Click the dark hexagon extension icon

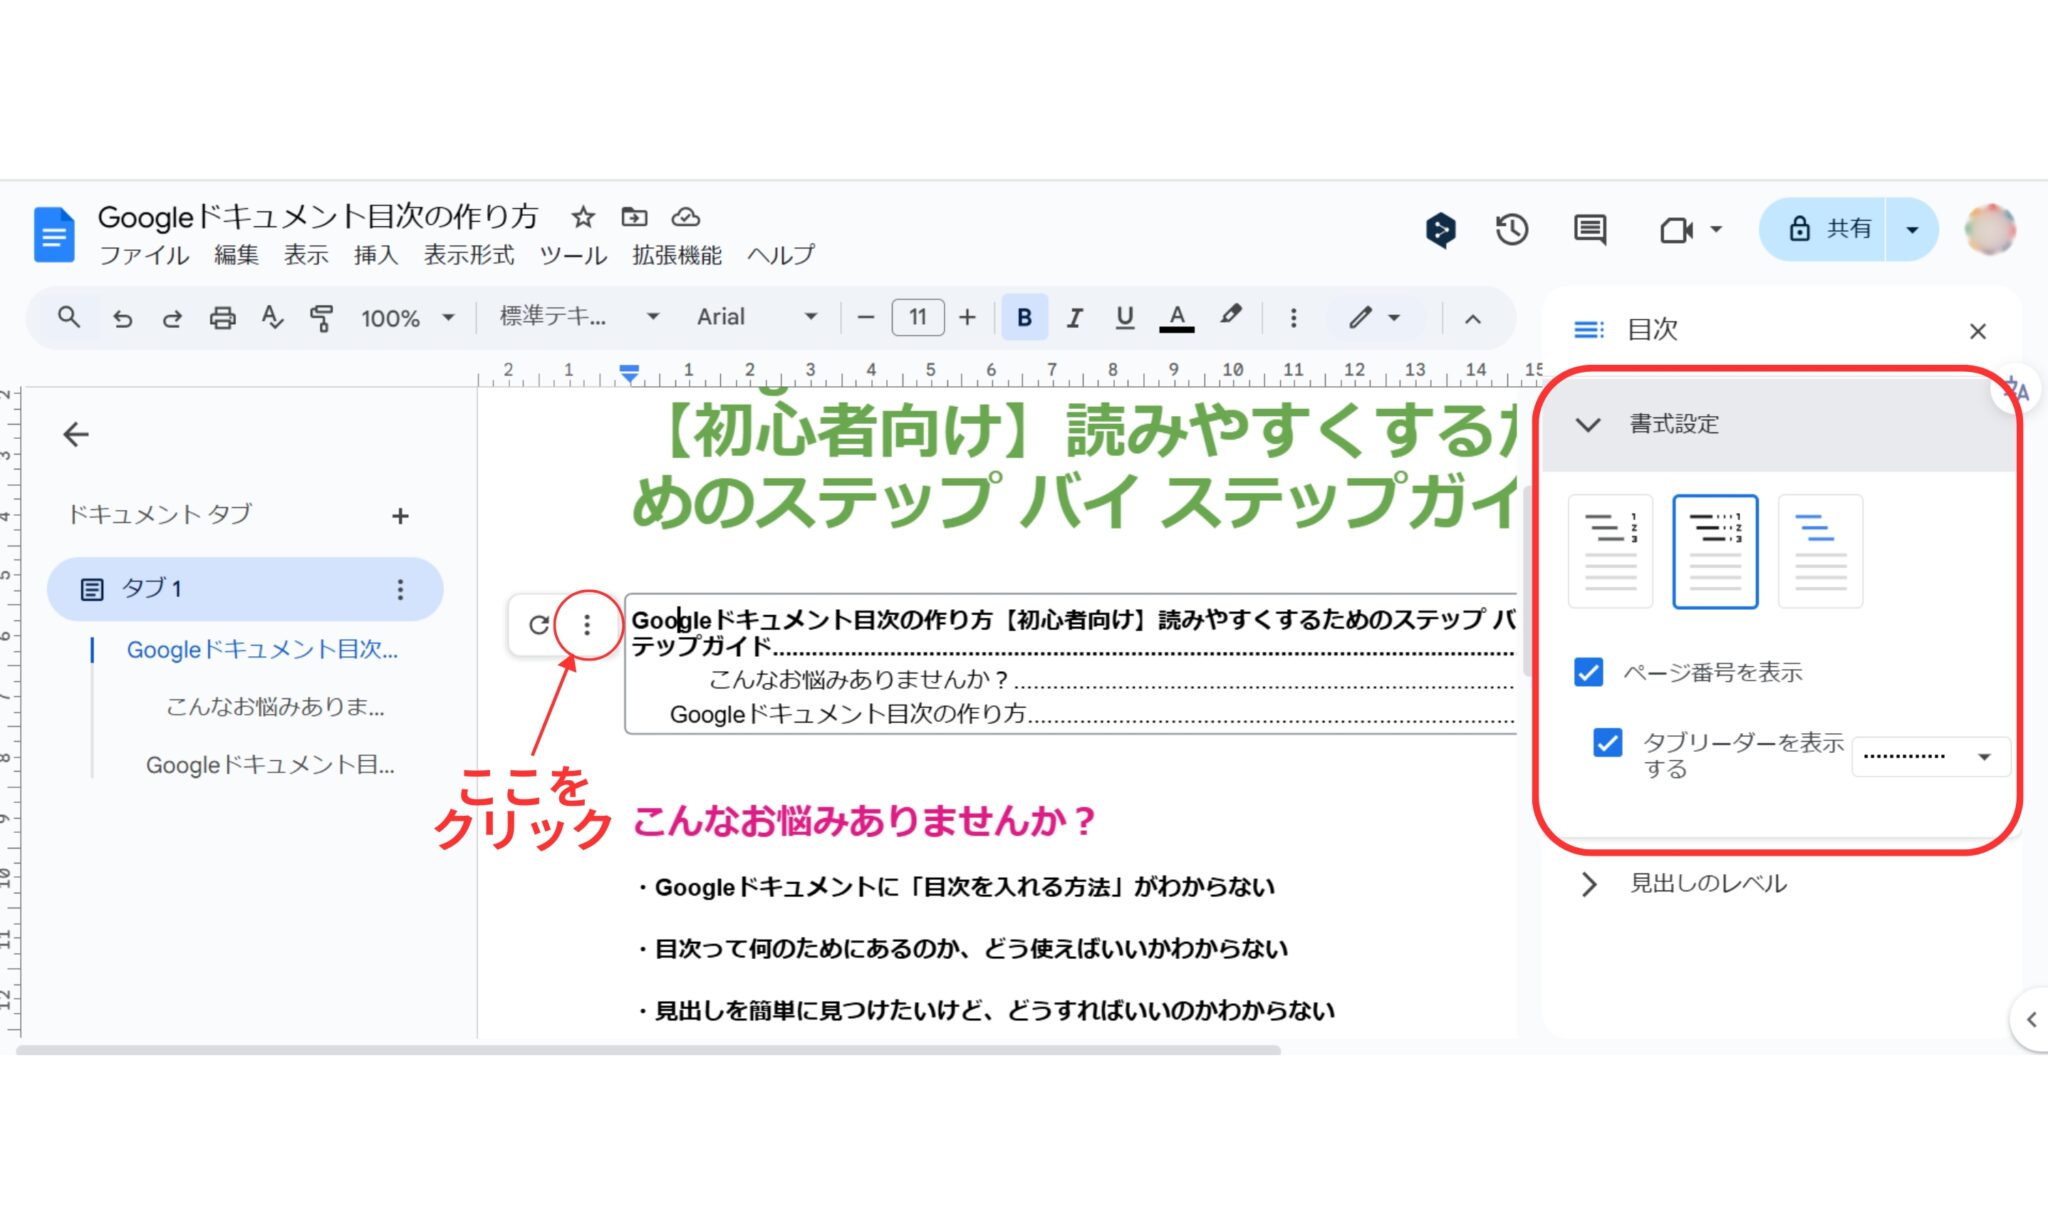click(1440, 230)
